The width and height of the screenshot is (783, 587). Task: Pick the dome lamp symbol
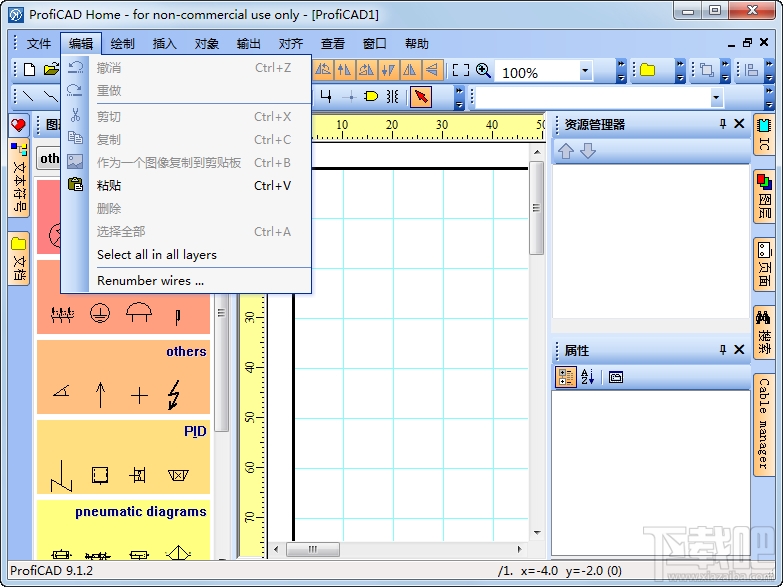[x=138, y=312]
